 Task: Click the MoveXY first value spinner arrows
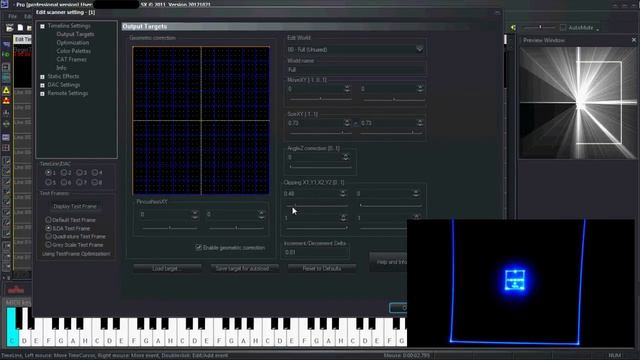(347, 89)
